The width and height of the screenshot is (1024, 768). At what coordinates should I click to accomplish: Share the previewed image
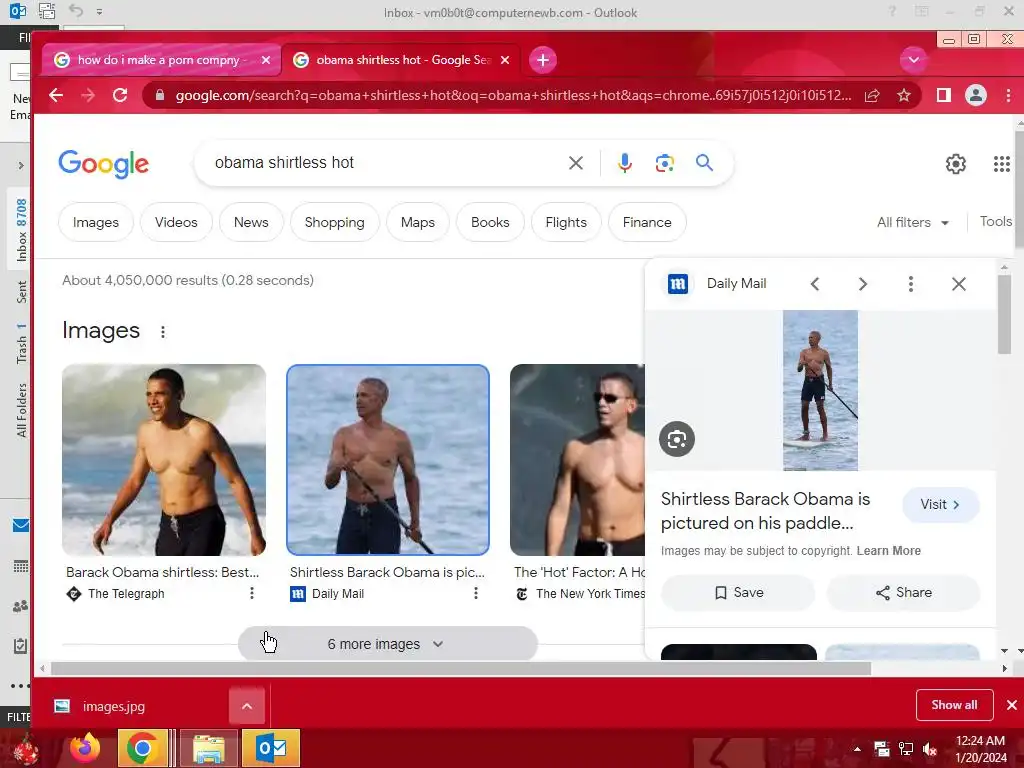[x=903, y=593]
